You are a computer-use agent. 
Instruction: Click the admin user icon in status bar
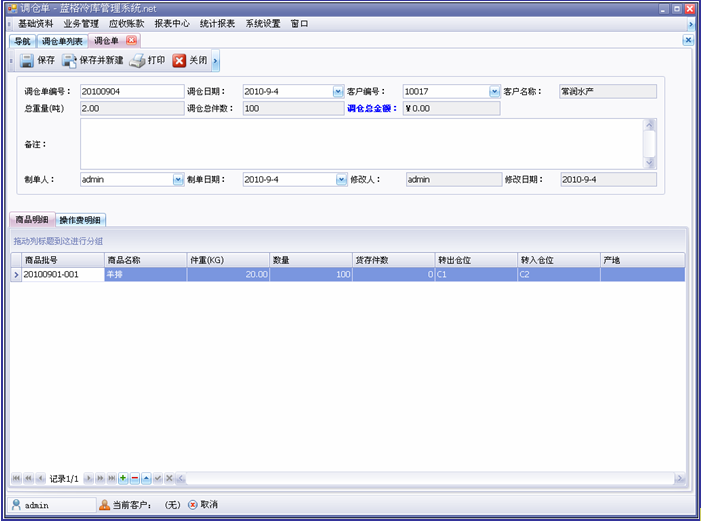pyautogui.click(x=17, y=505)
